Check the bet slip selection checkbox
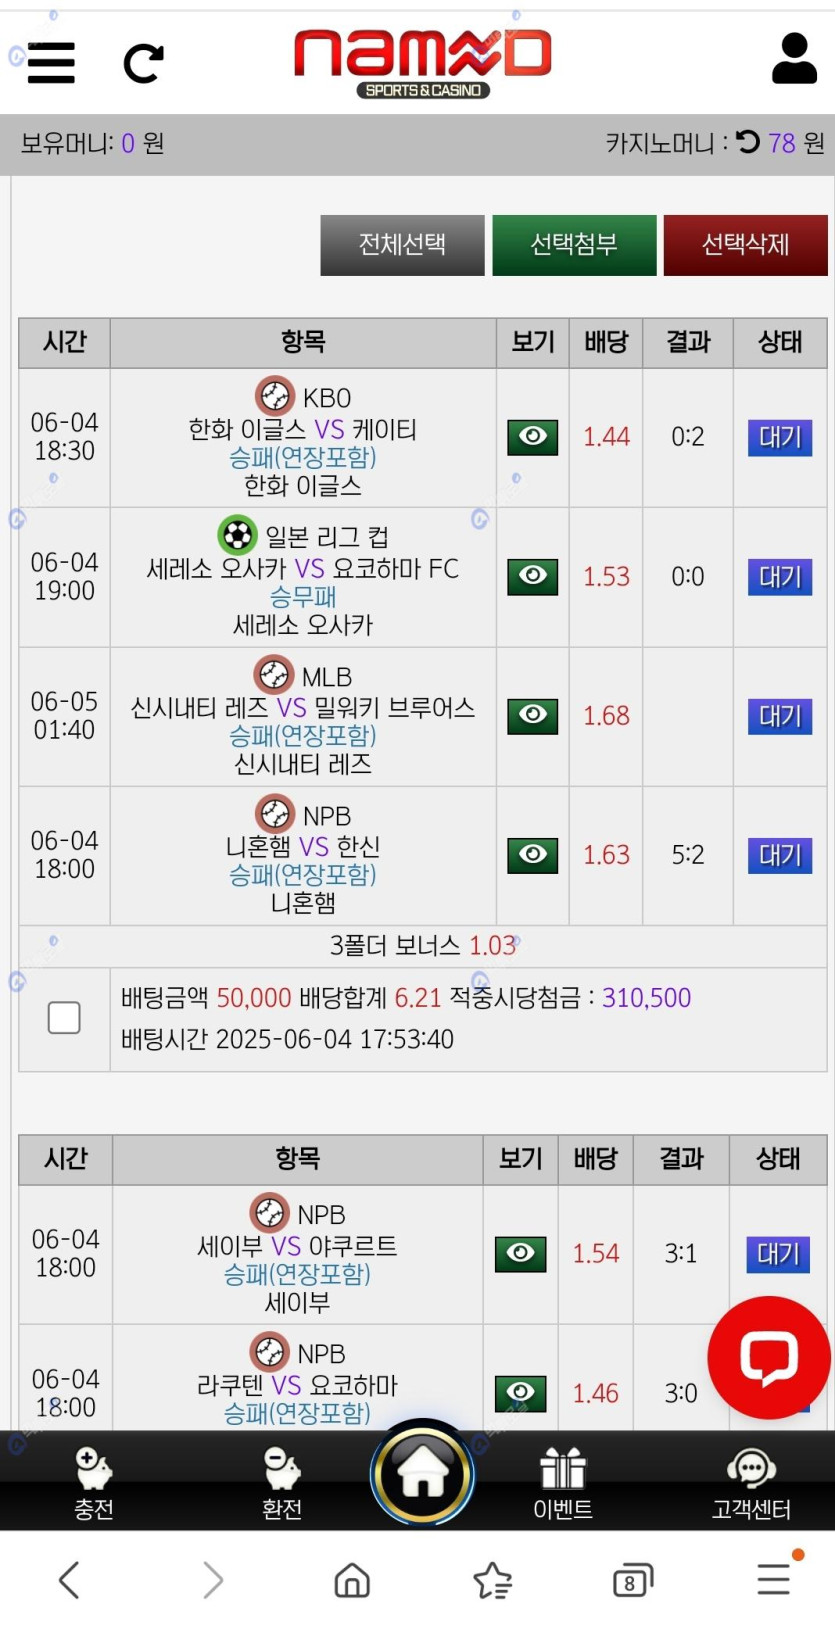 click(64, 1018)
